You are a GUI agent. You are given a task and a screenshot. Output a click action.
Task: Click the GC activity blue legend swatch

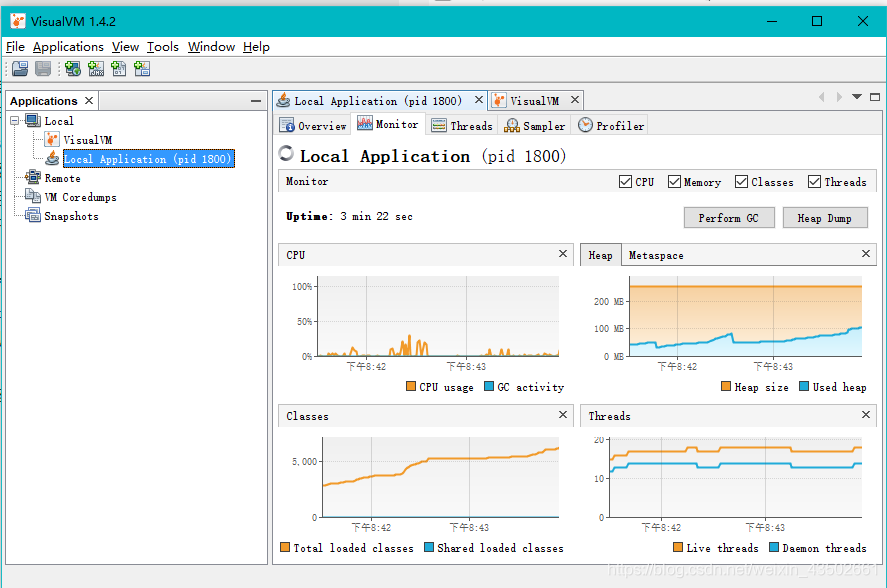point(489,386)
